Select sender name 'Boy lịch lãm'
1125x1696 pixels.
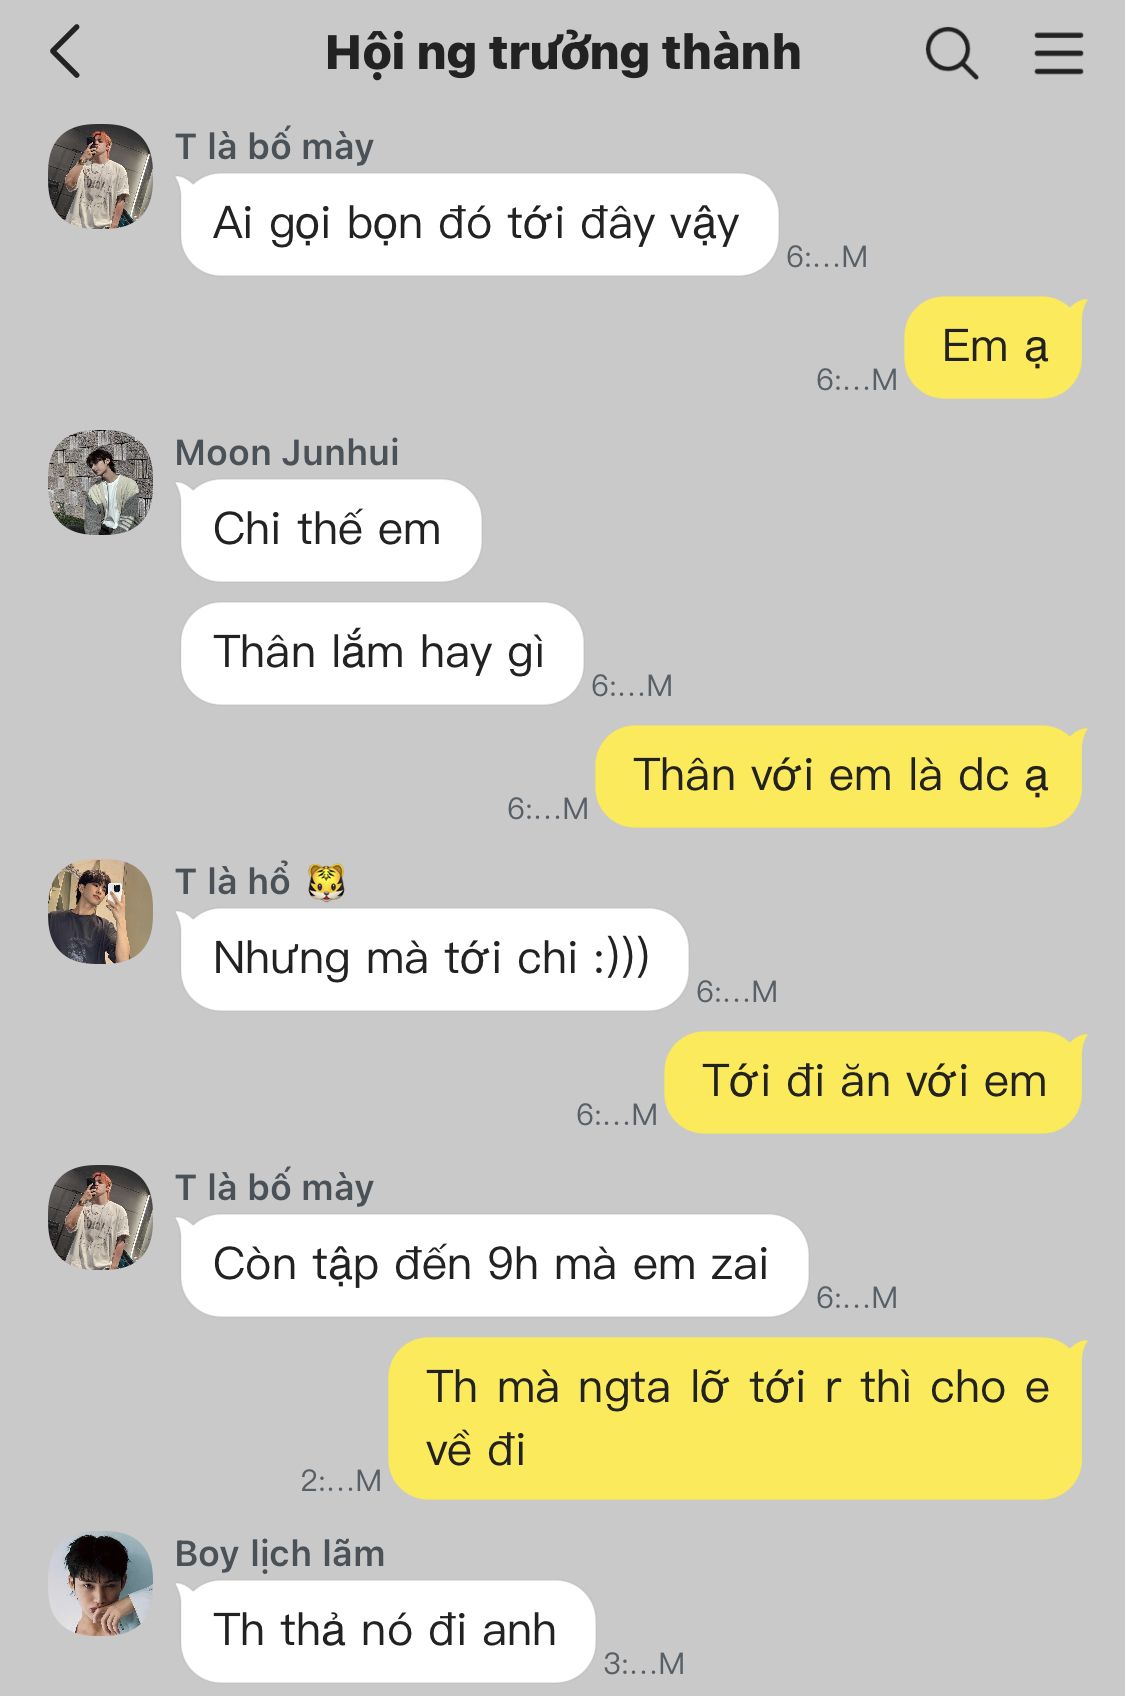(280, 1554)
